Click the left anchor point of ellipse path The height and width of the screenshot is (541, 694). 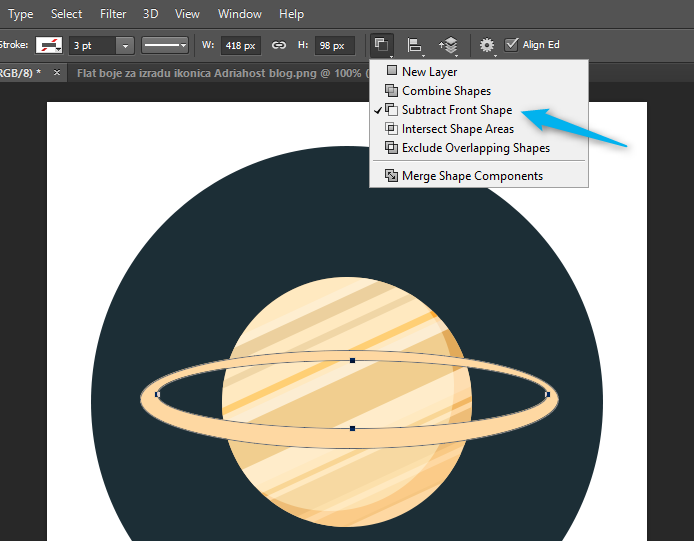(x=157, y=394)
